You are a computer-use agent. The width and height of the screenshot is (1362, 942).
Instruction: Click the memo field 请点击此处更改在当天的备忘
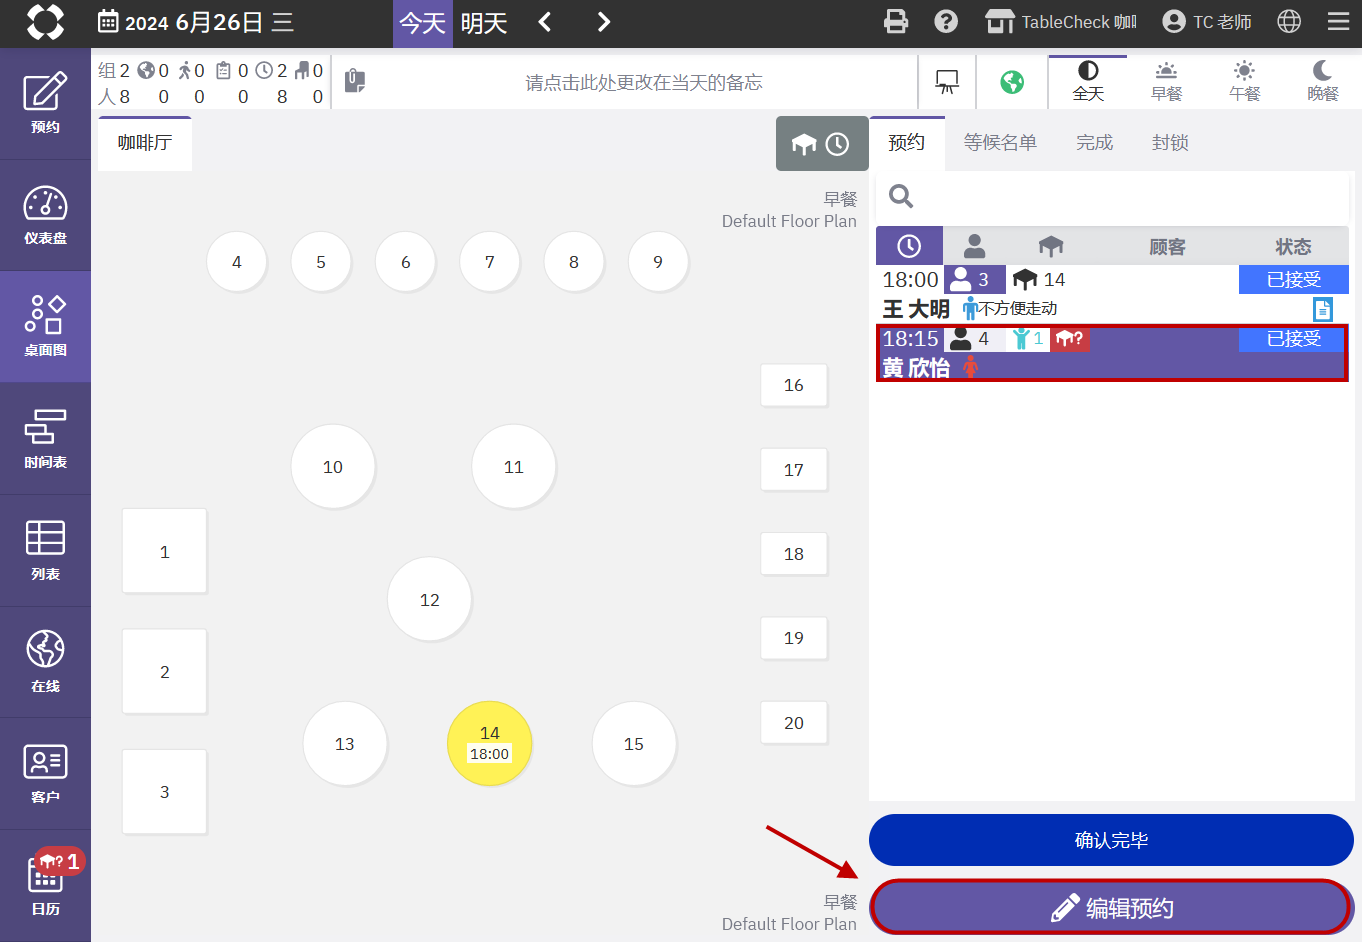[644, 82]
